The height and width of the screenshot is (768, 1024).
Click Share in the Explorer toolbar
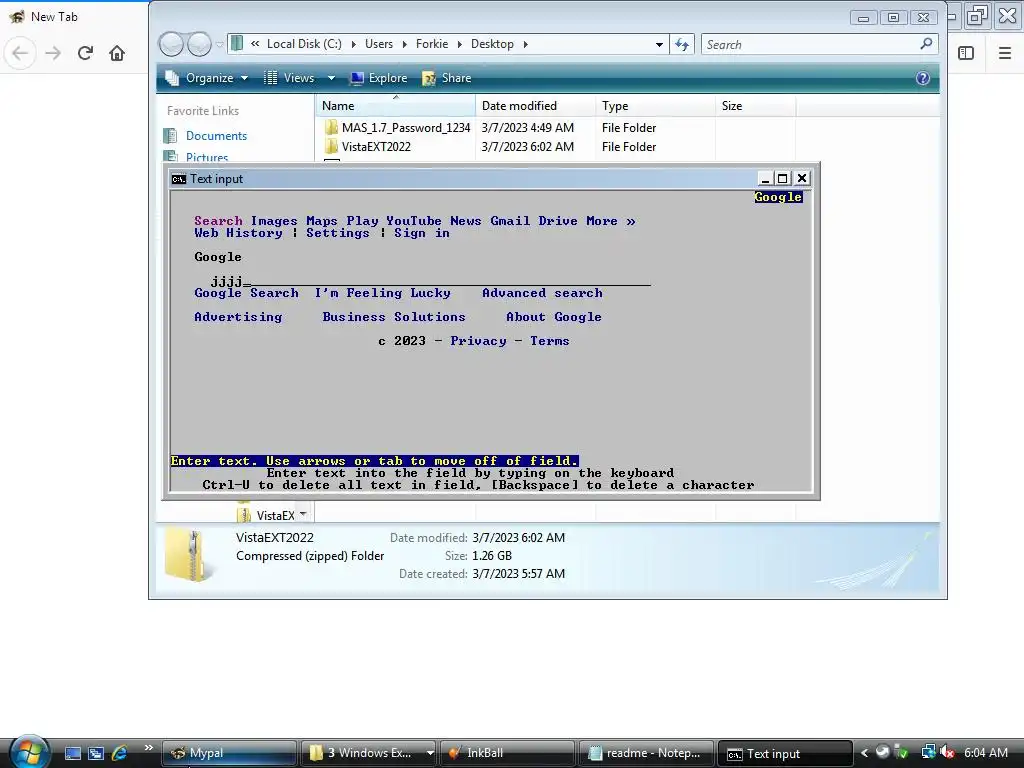coord(447,78)
